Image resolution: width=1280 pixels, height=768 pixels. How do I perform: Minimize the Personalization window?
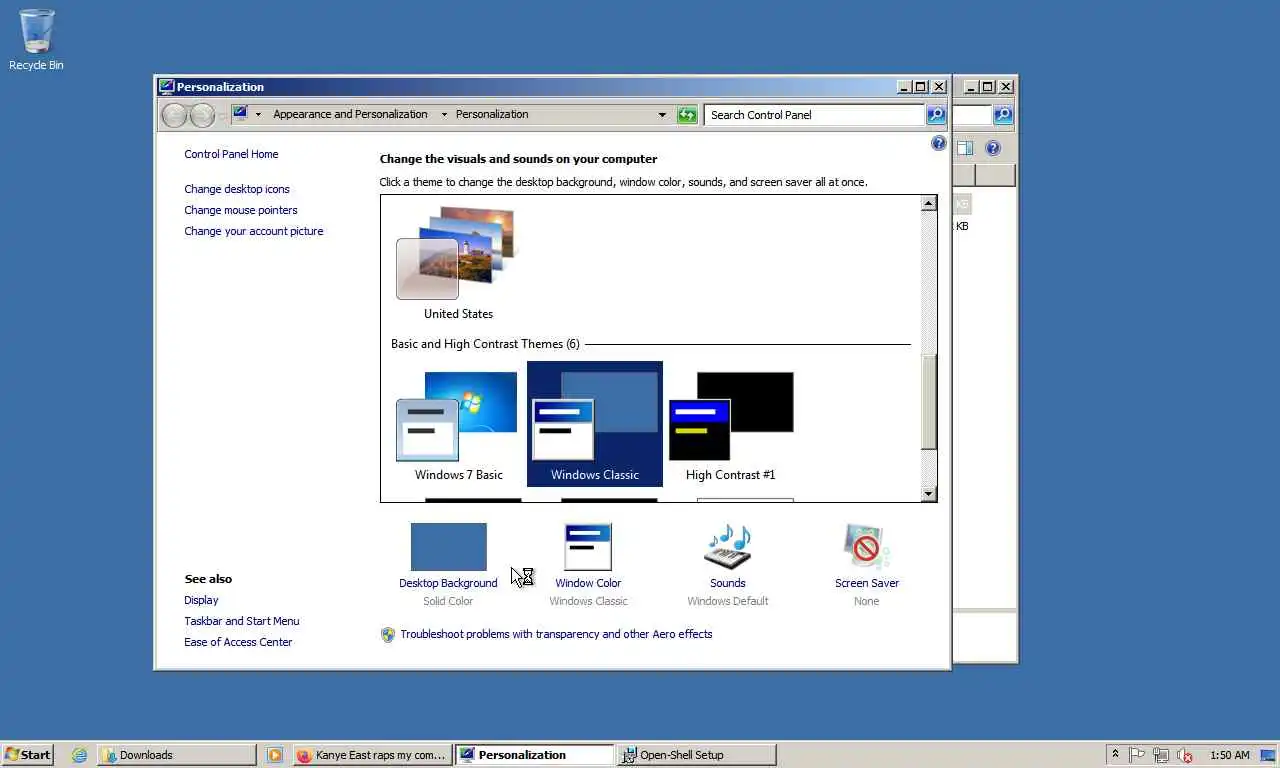[x=904, y=87]
